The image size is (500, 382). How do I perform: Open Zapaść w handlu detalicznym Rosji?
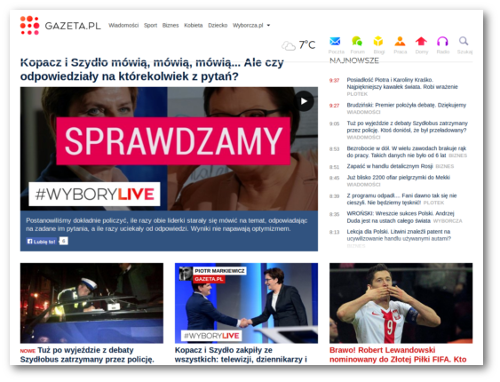(390, 166)
